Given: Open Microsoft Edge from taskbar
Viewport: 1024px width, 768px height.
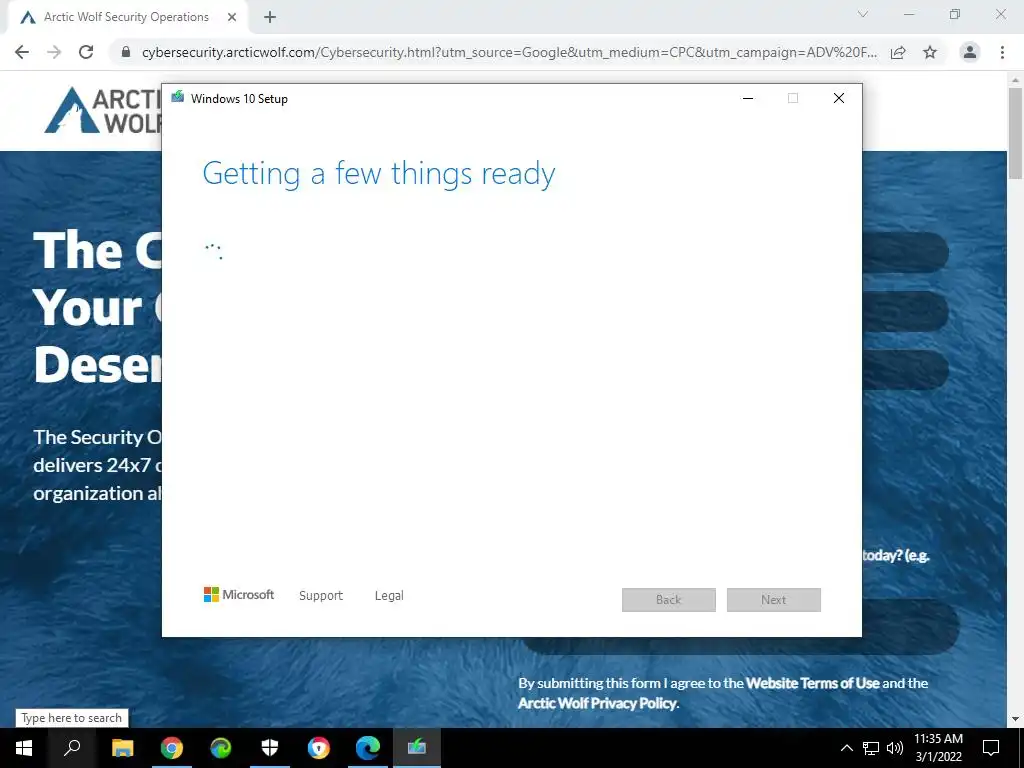Looking at the screenshot, I should pyautogui.click(x=368, y=748).
